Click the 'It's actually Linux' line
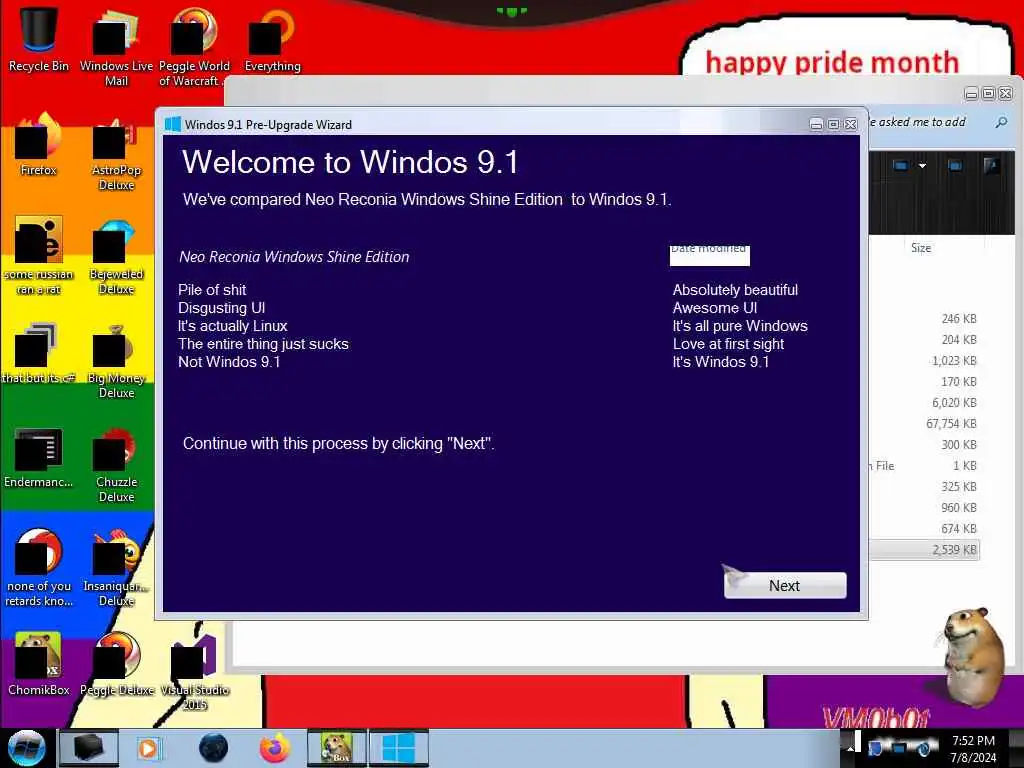This screenshot has width=1024, height=768. coord(232,326)
